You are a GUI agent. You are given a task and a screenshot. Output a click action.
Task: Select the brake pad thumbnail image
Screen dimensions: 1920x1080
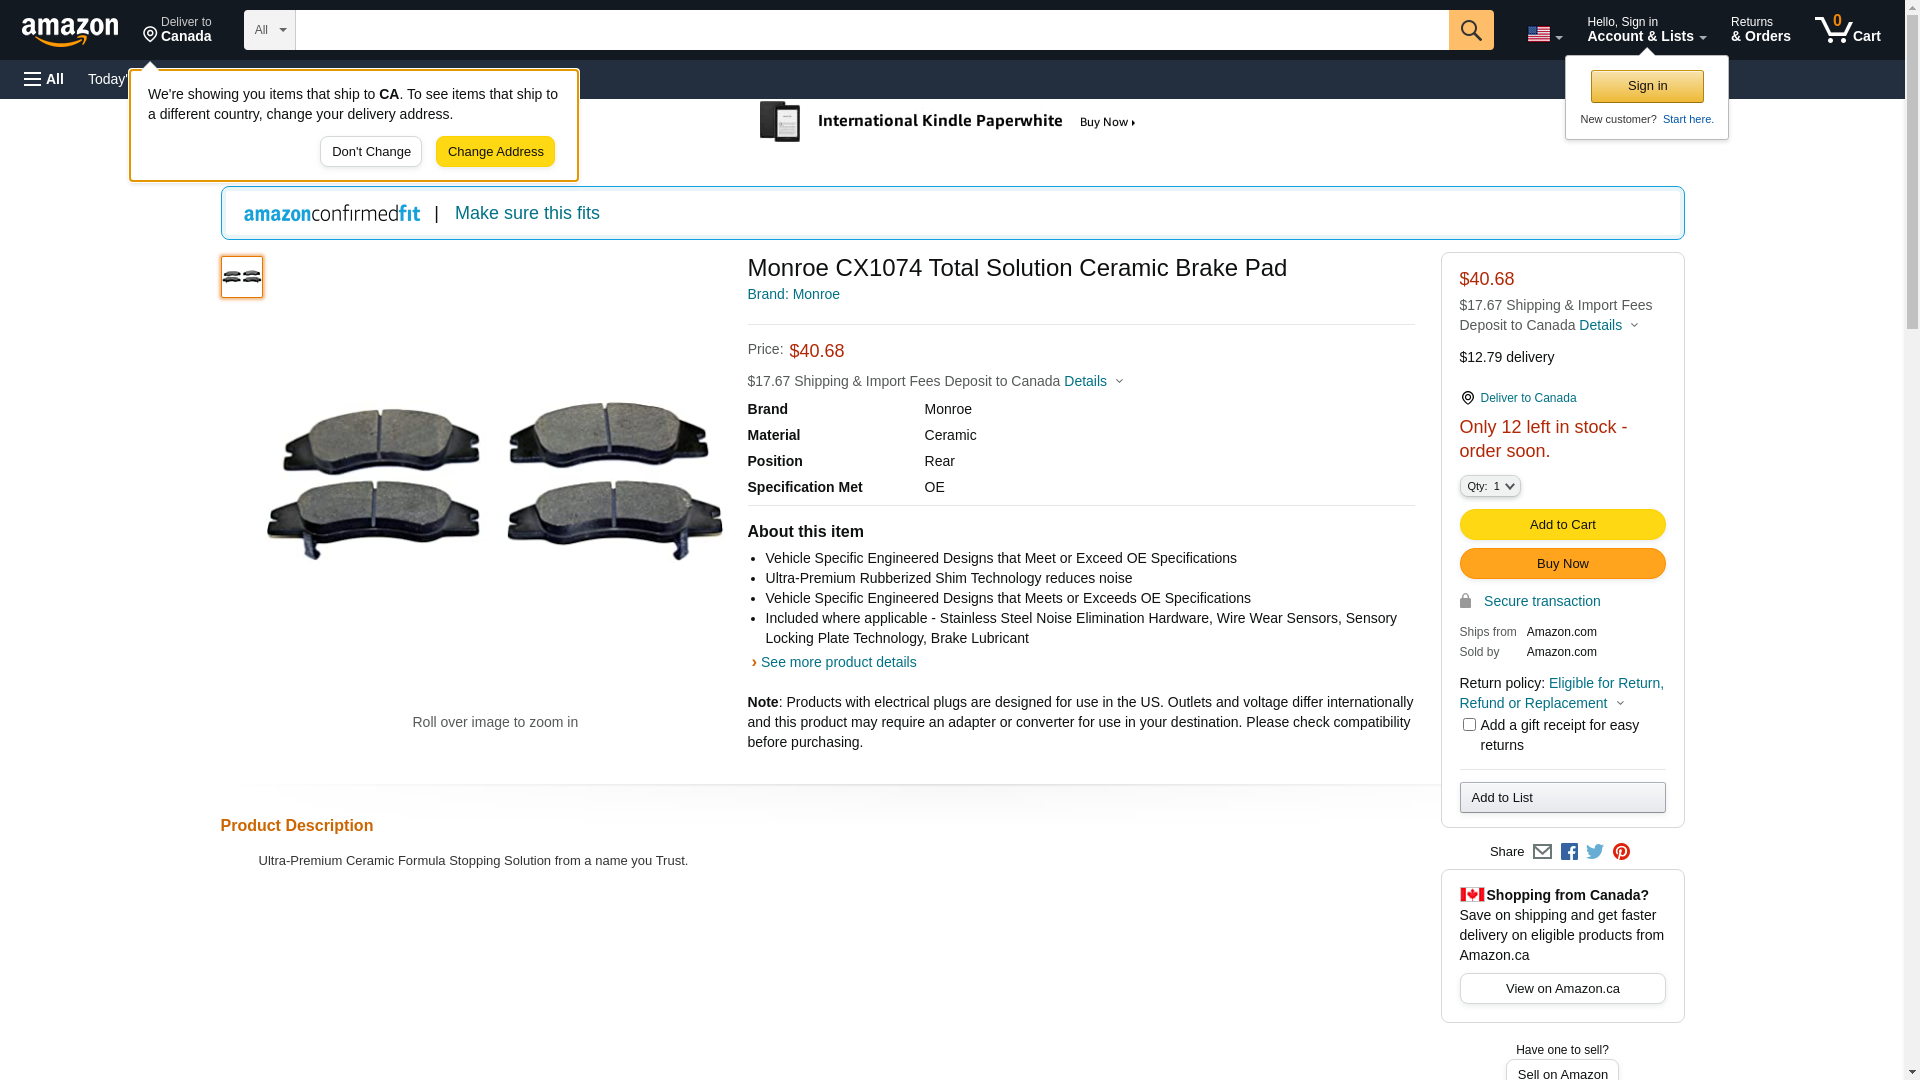pyautogui.click(x=242, y=277)
